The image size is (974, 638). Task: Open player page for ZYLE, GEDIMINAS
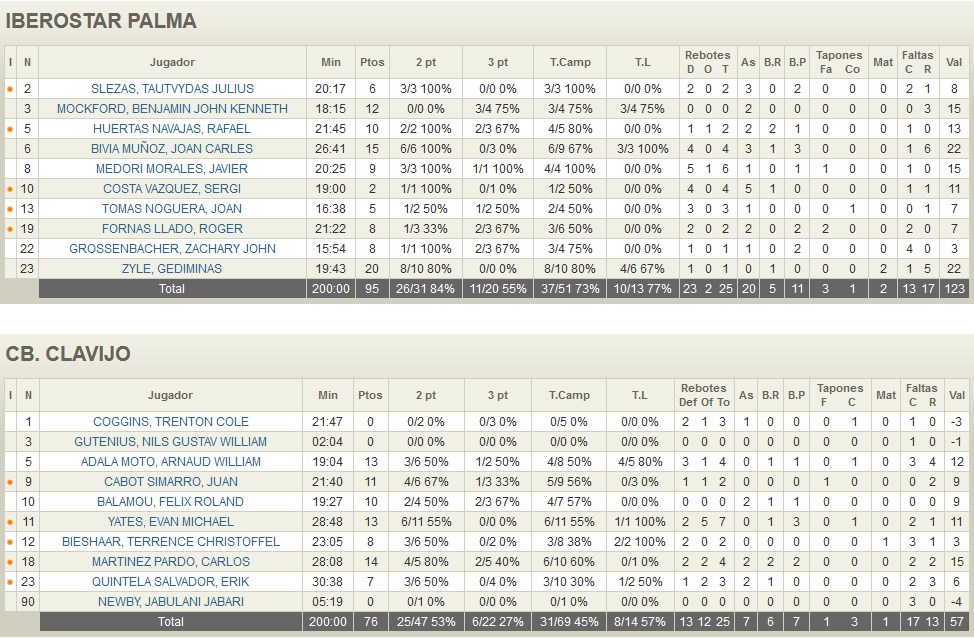[x=172, y=269]
